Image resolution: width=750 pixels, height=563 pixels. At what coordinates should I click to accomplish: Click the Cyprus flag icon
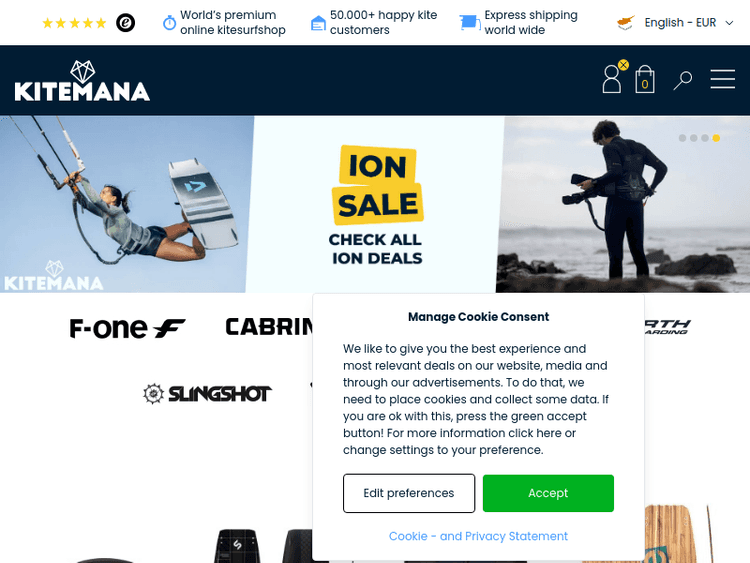(x=626, y=22)
